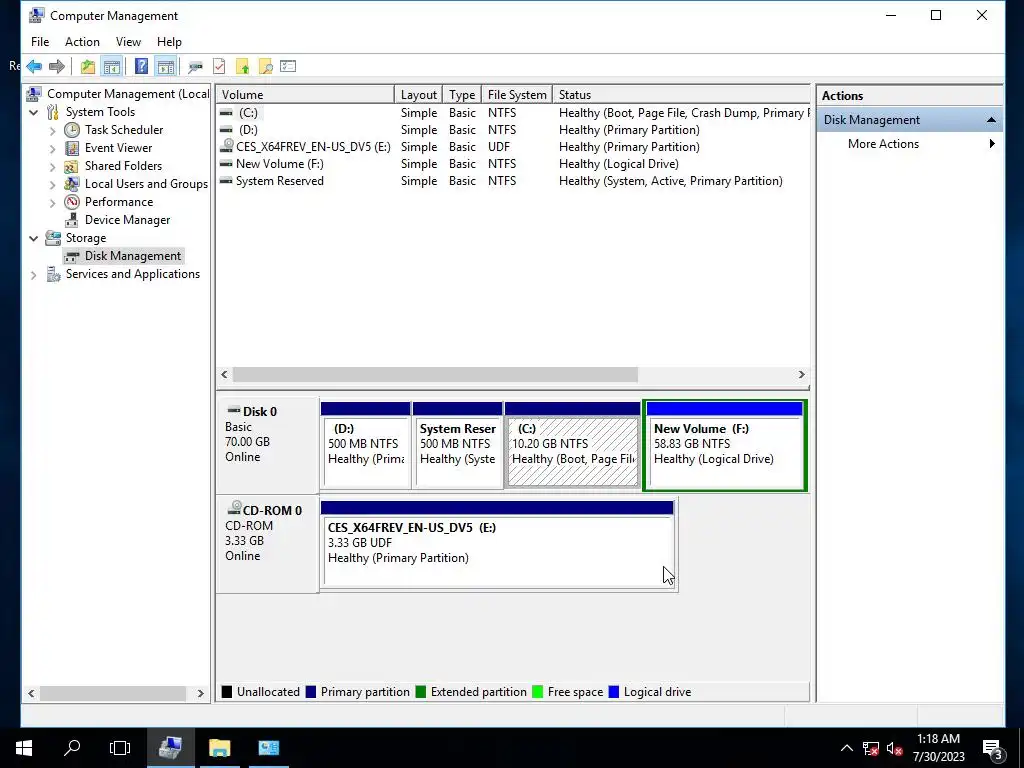Select the (D:) volume row in list

[x=513, y=130]
